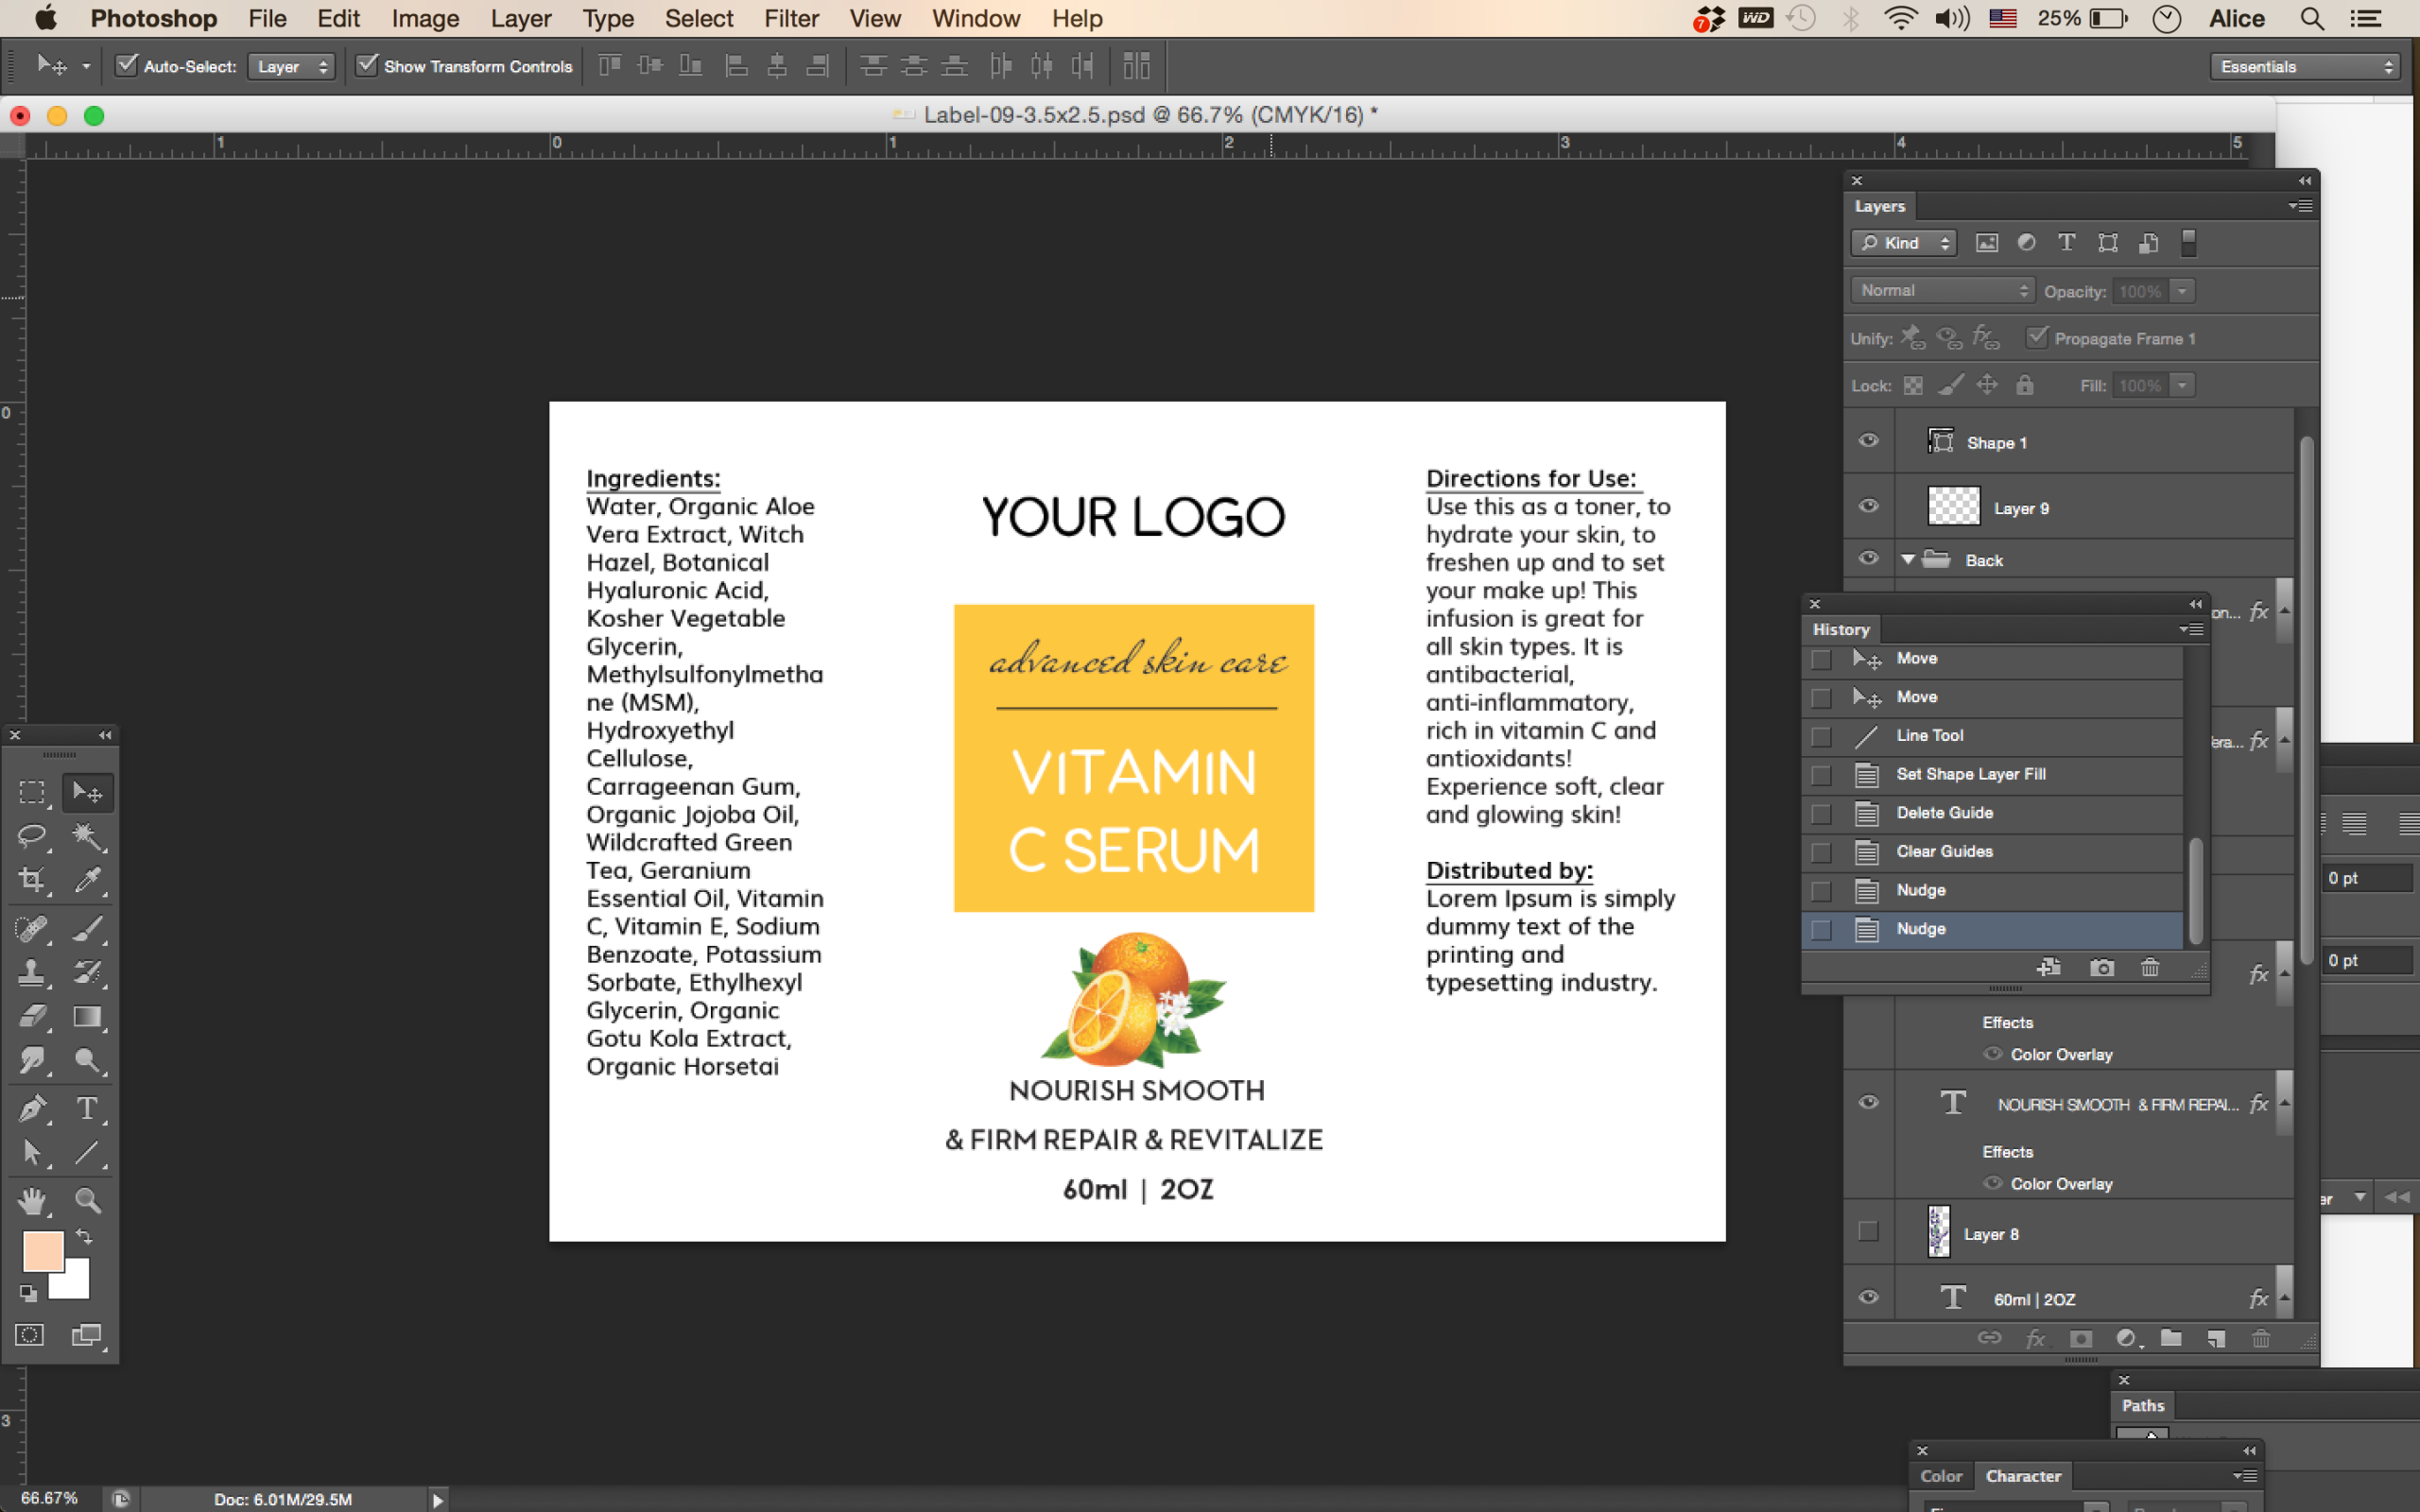This screenshot has height=1512, width=2420.
Task: Open the Layer menu
Action: click(521, 18)
